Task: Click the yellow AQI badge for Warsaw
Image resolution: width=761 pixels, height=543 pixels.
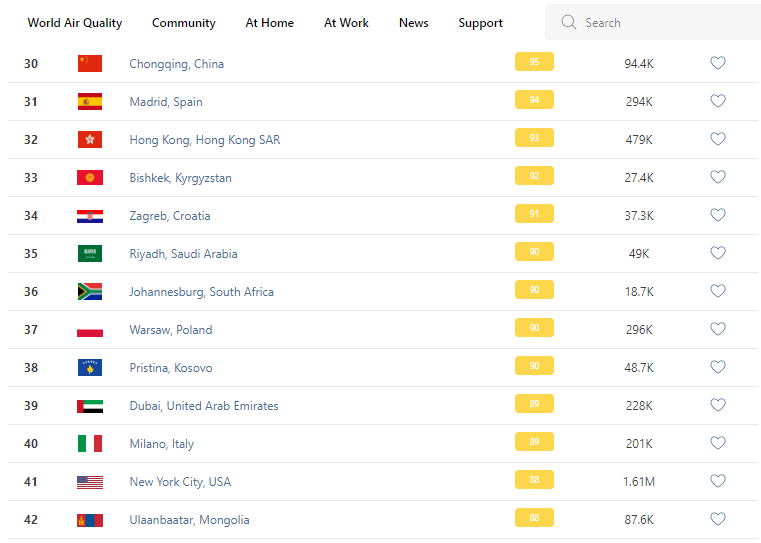Action: tap(534, 328)
